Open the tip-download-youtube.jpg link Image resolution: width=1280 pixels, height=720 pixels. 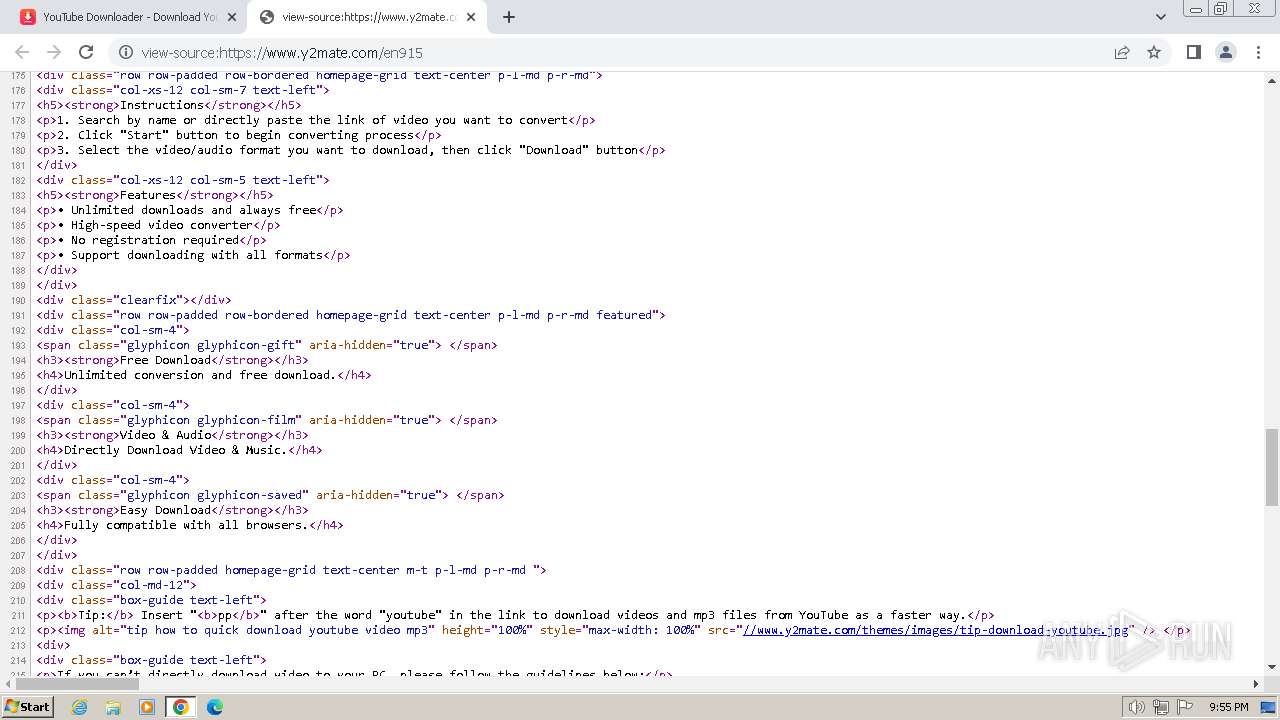(935, 630)
